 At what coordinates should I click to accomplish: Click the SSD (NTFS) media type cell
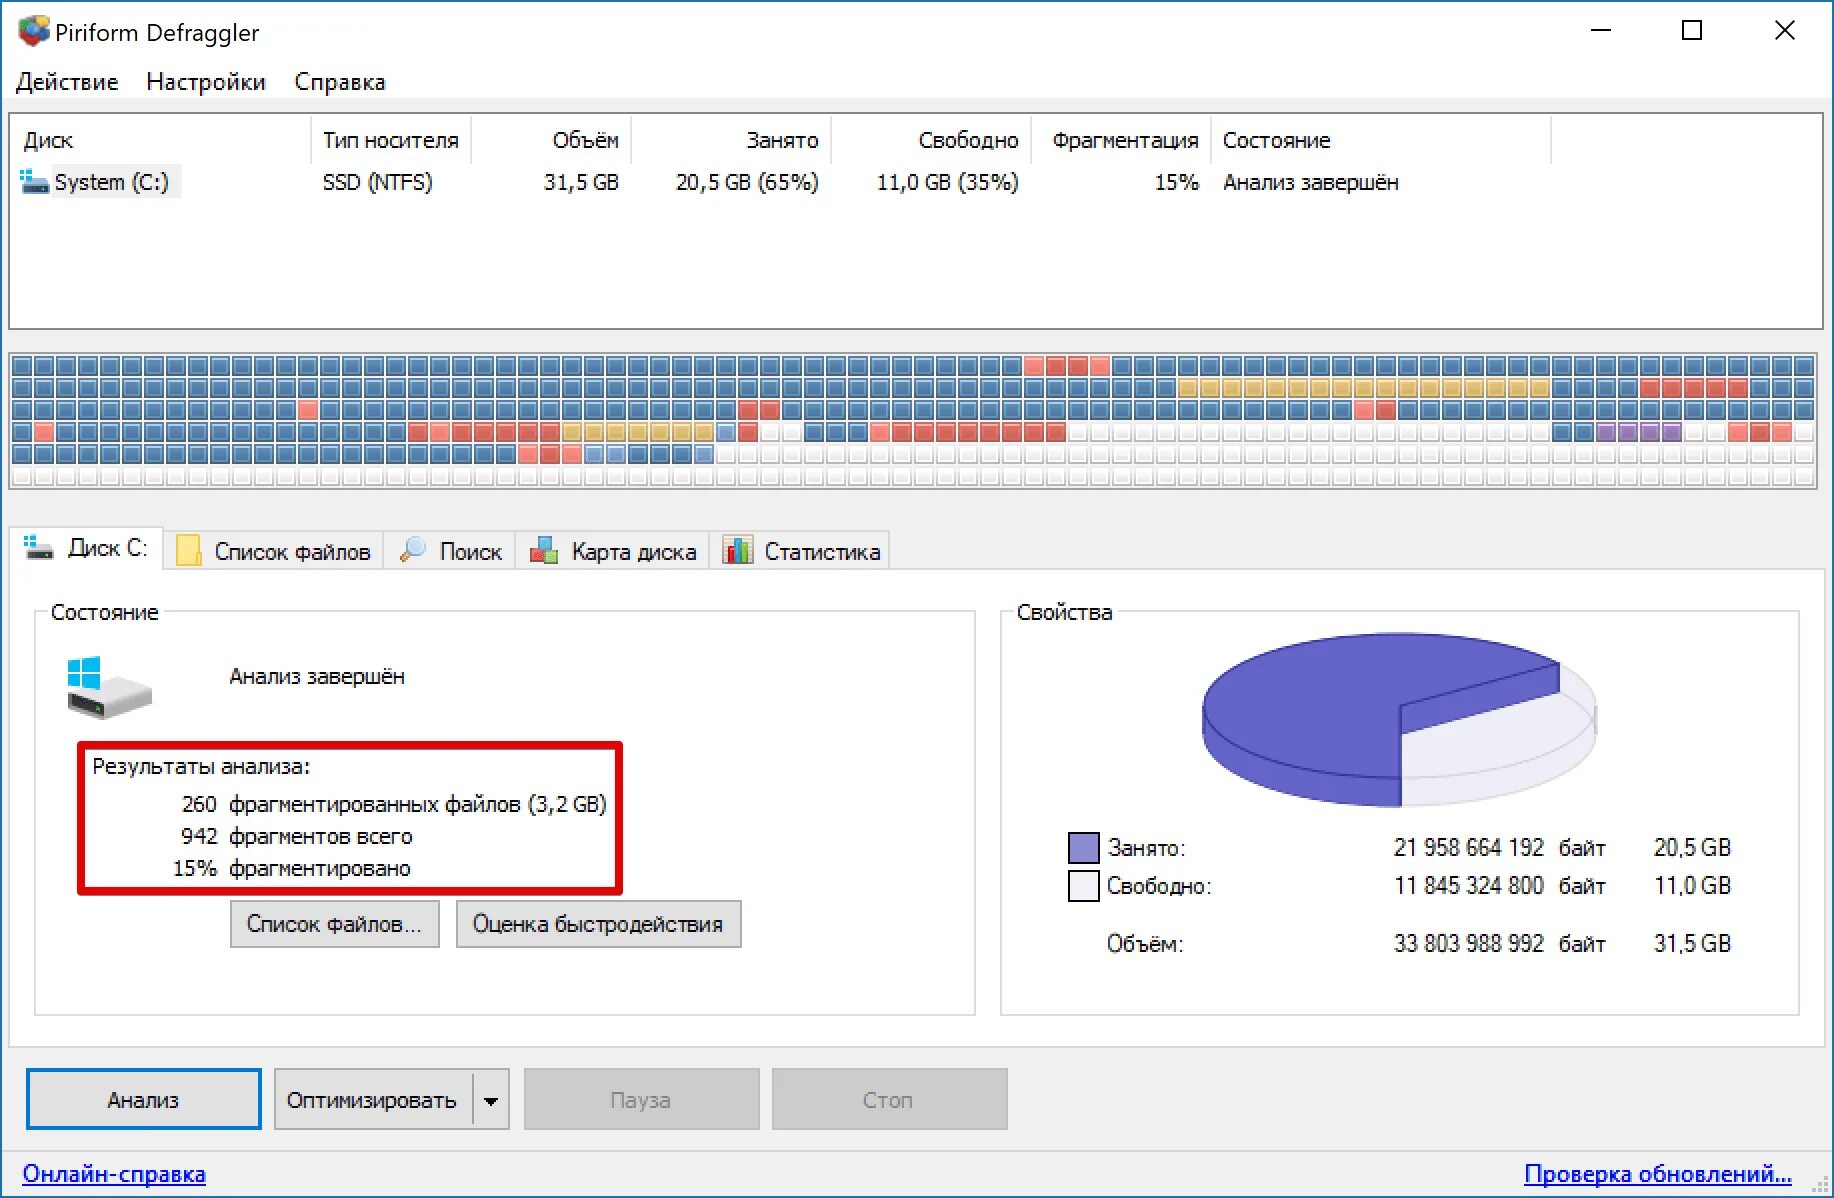pyautogui.click(x=378, y=182)
